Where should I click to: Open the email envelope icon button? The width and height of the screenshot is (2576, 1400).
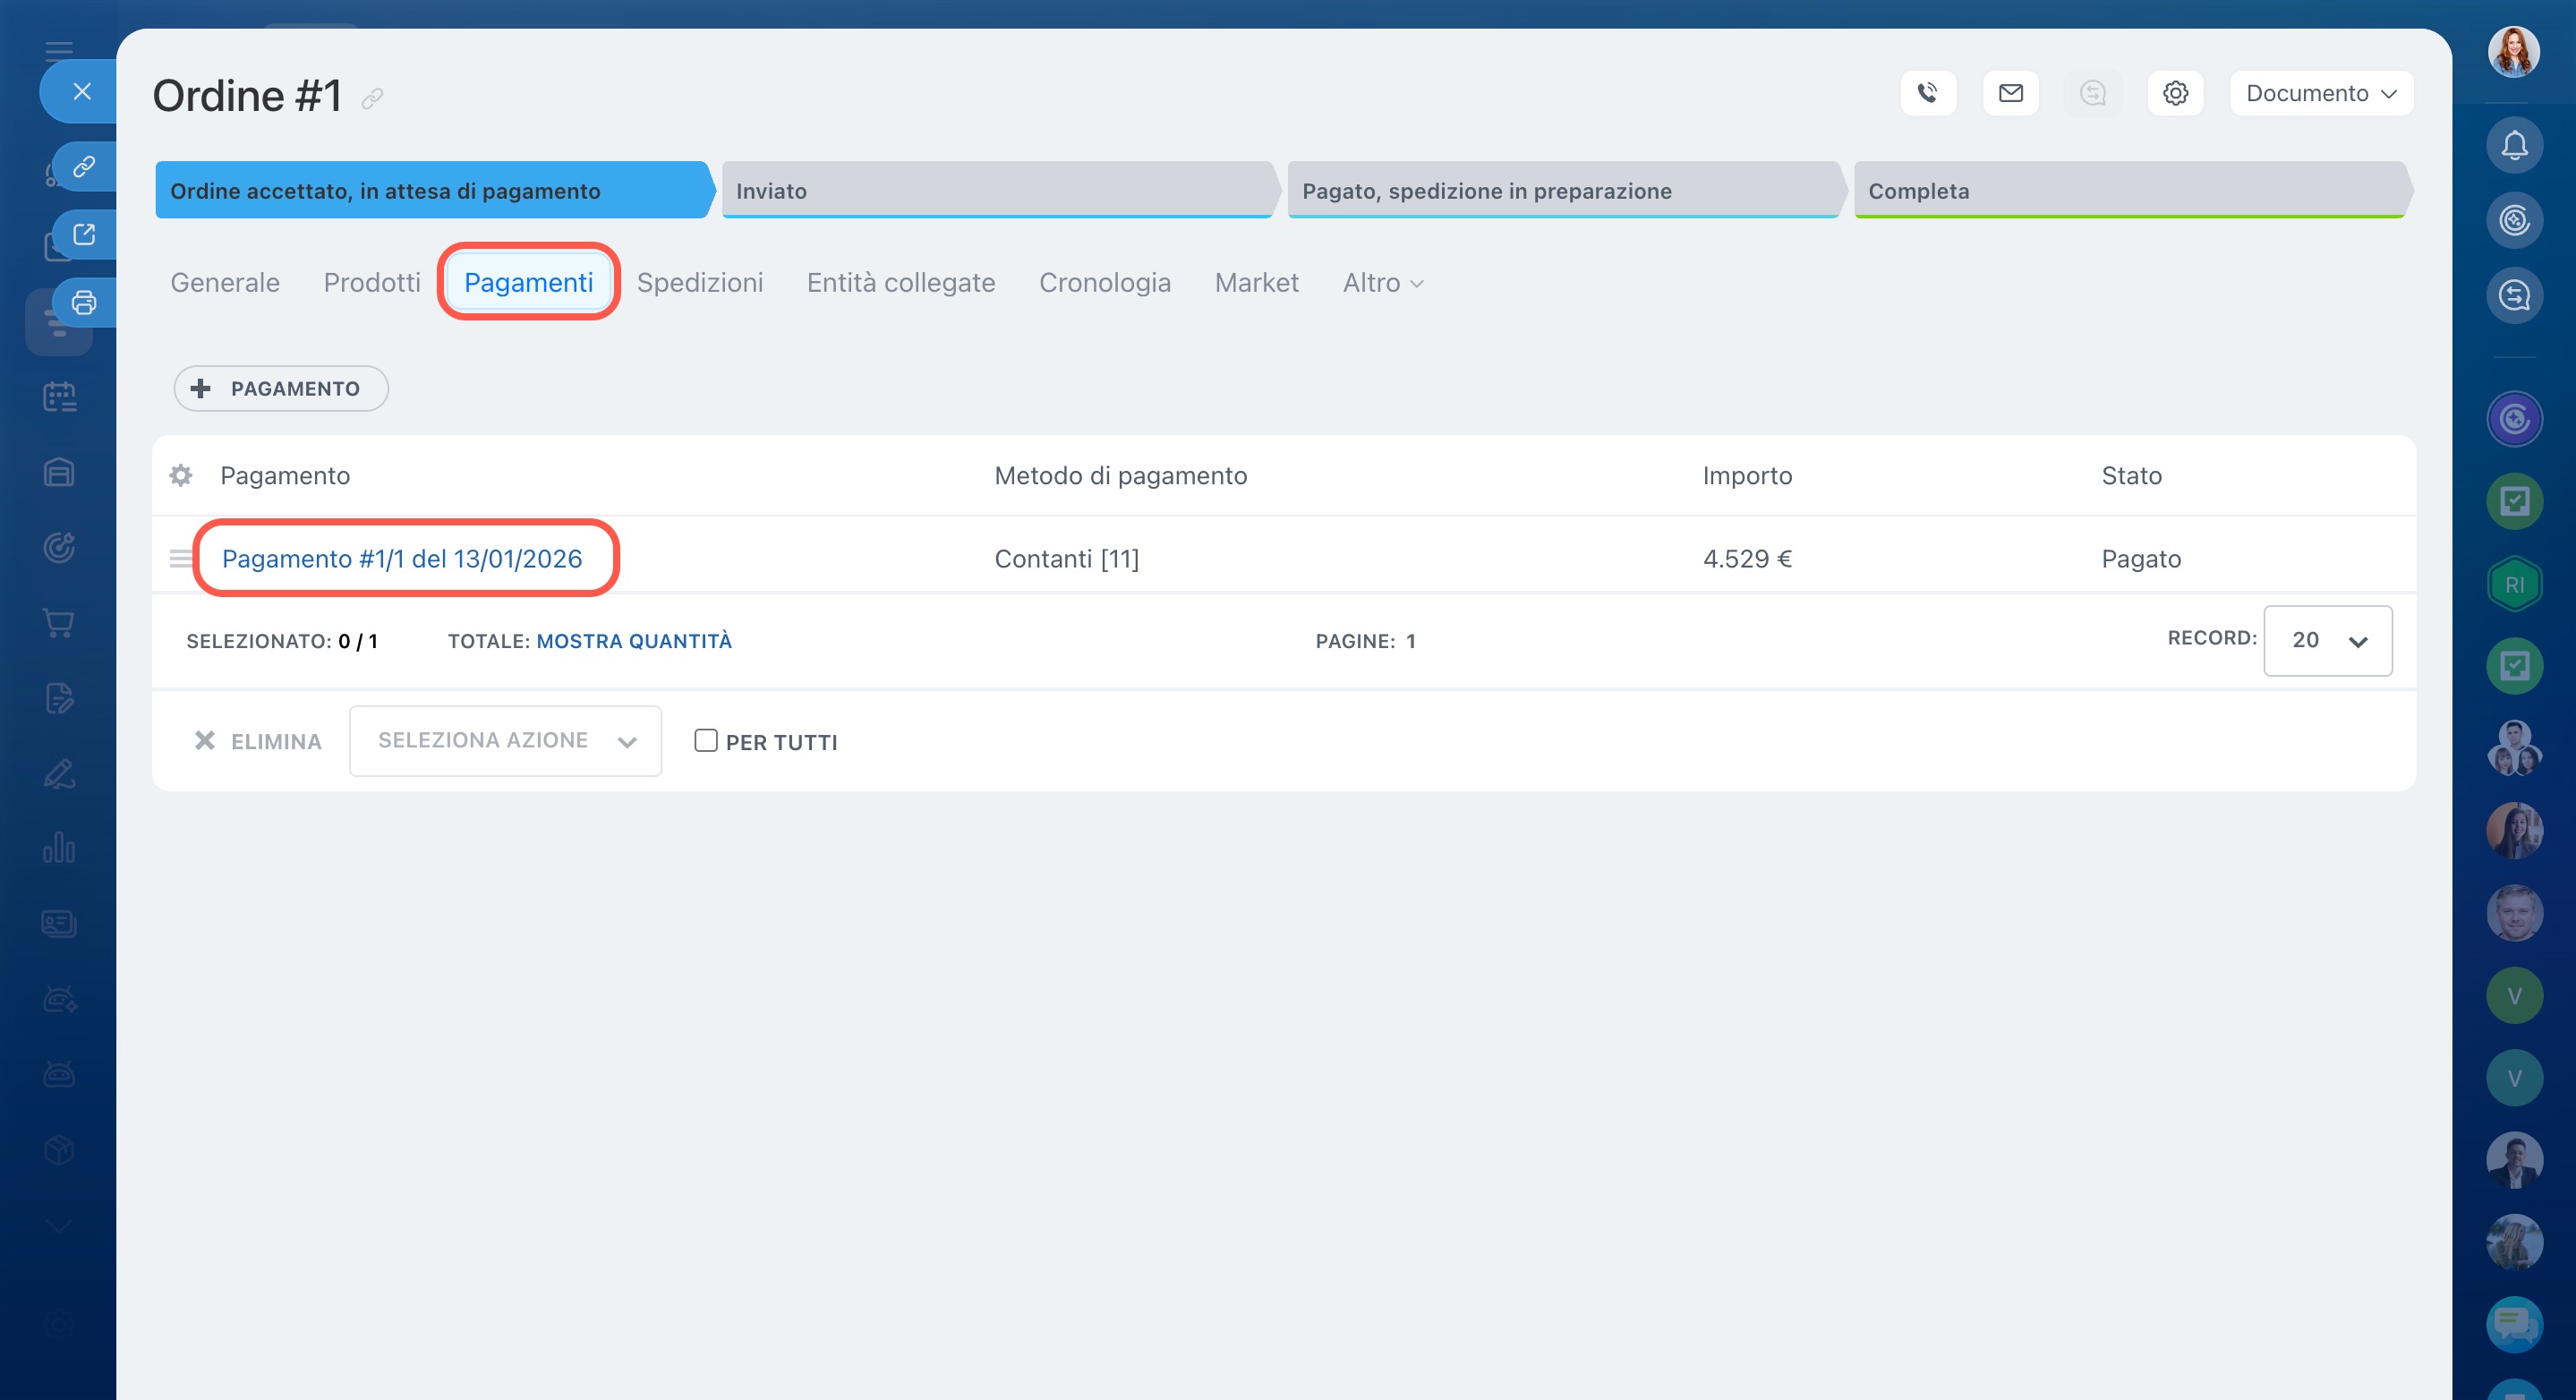pos(2010,93)
